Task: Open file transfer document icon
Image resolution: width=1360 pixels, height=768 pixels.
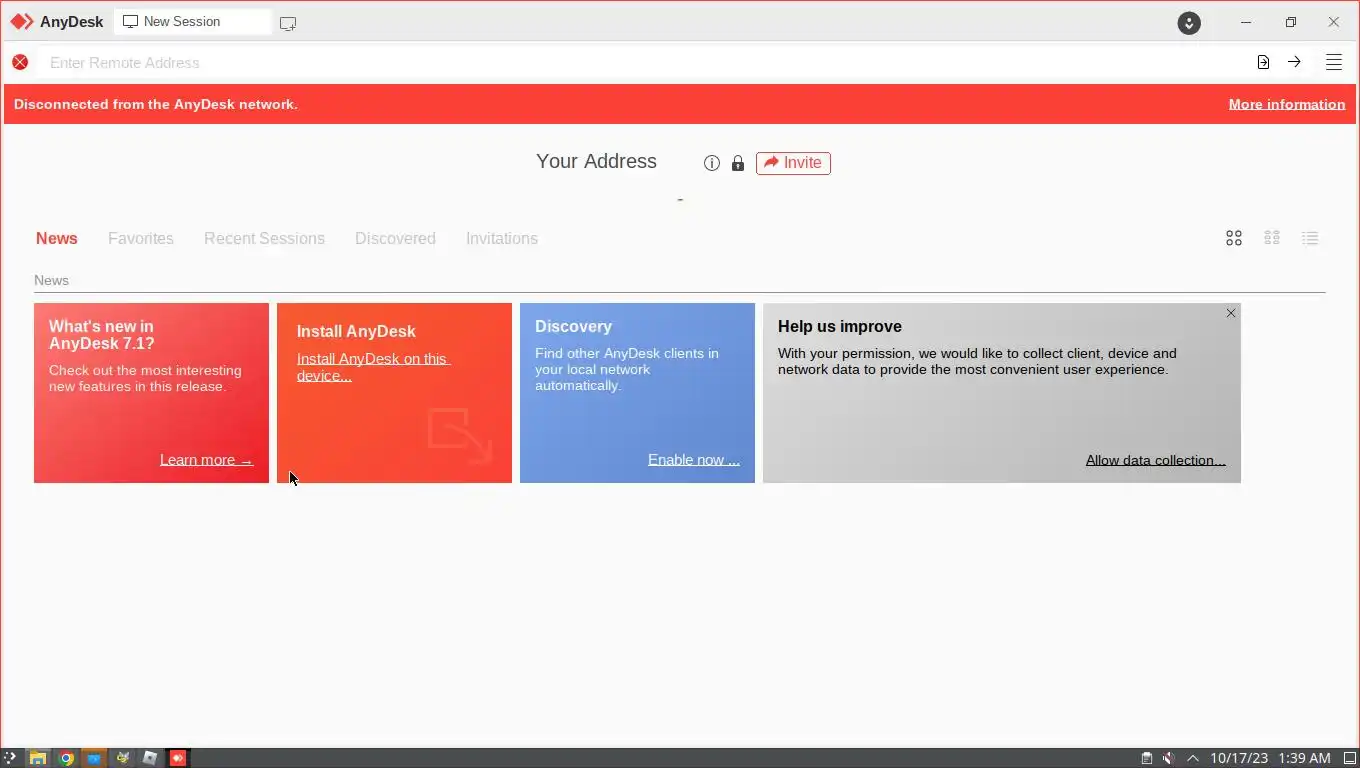Action: point(1263,62)
